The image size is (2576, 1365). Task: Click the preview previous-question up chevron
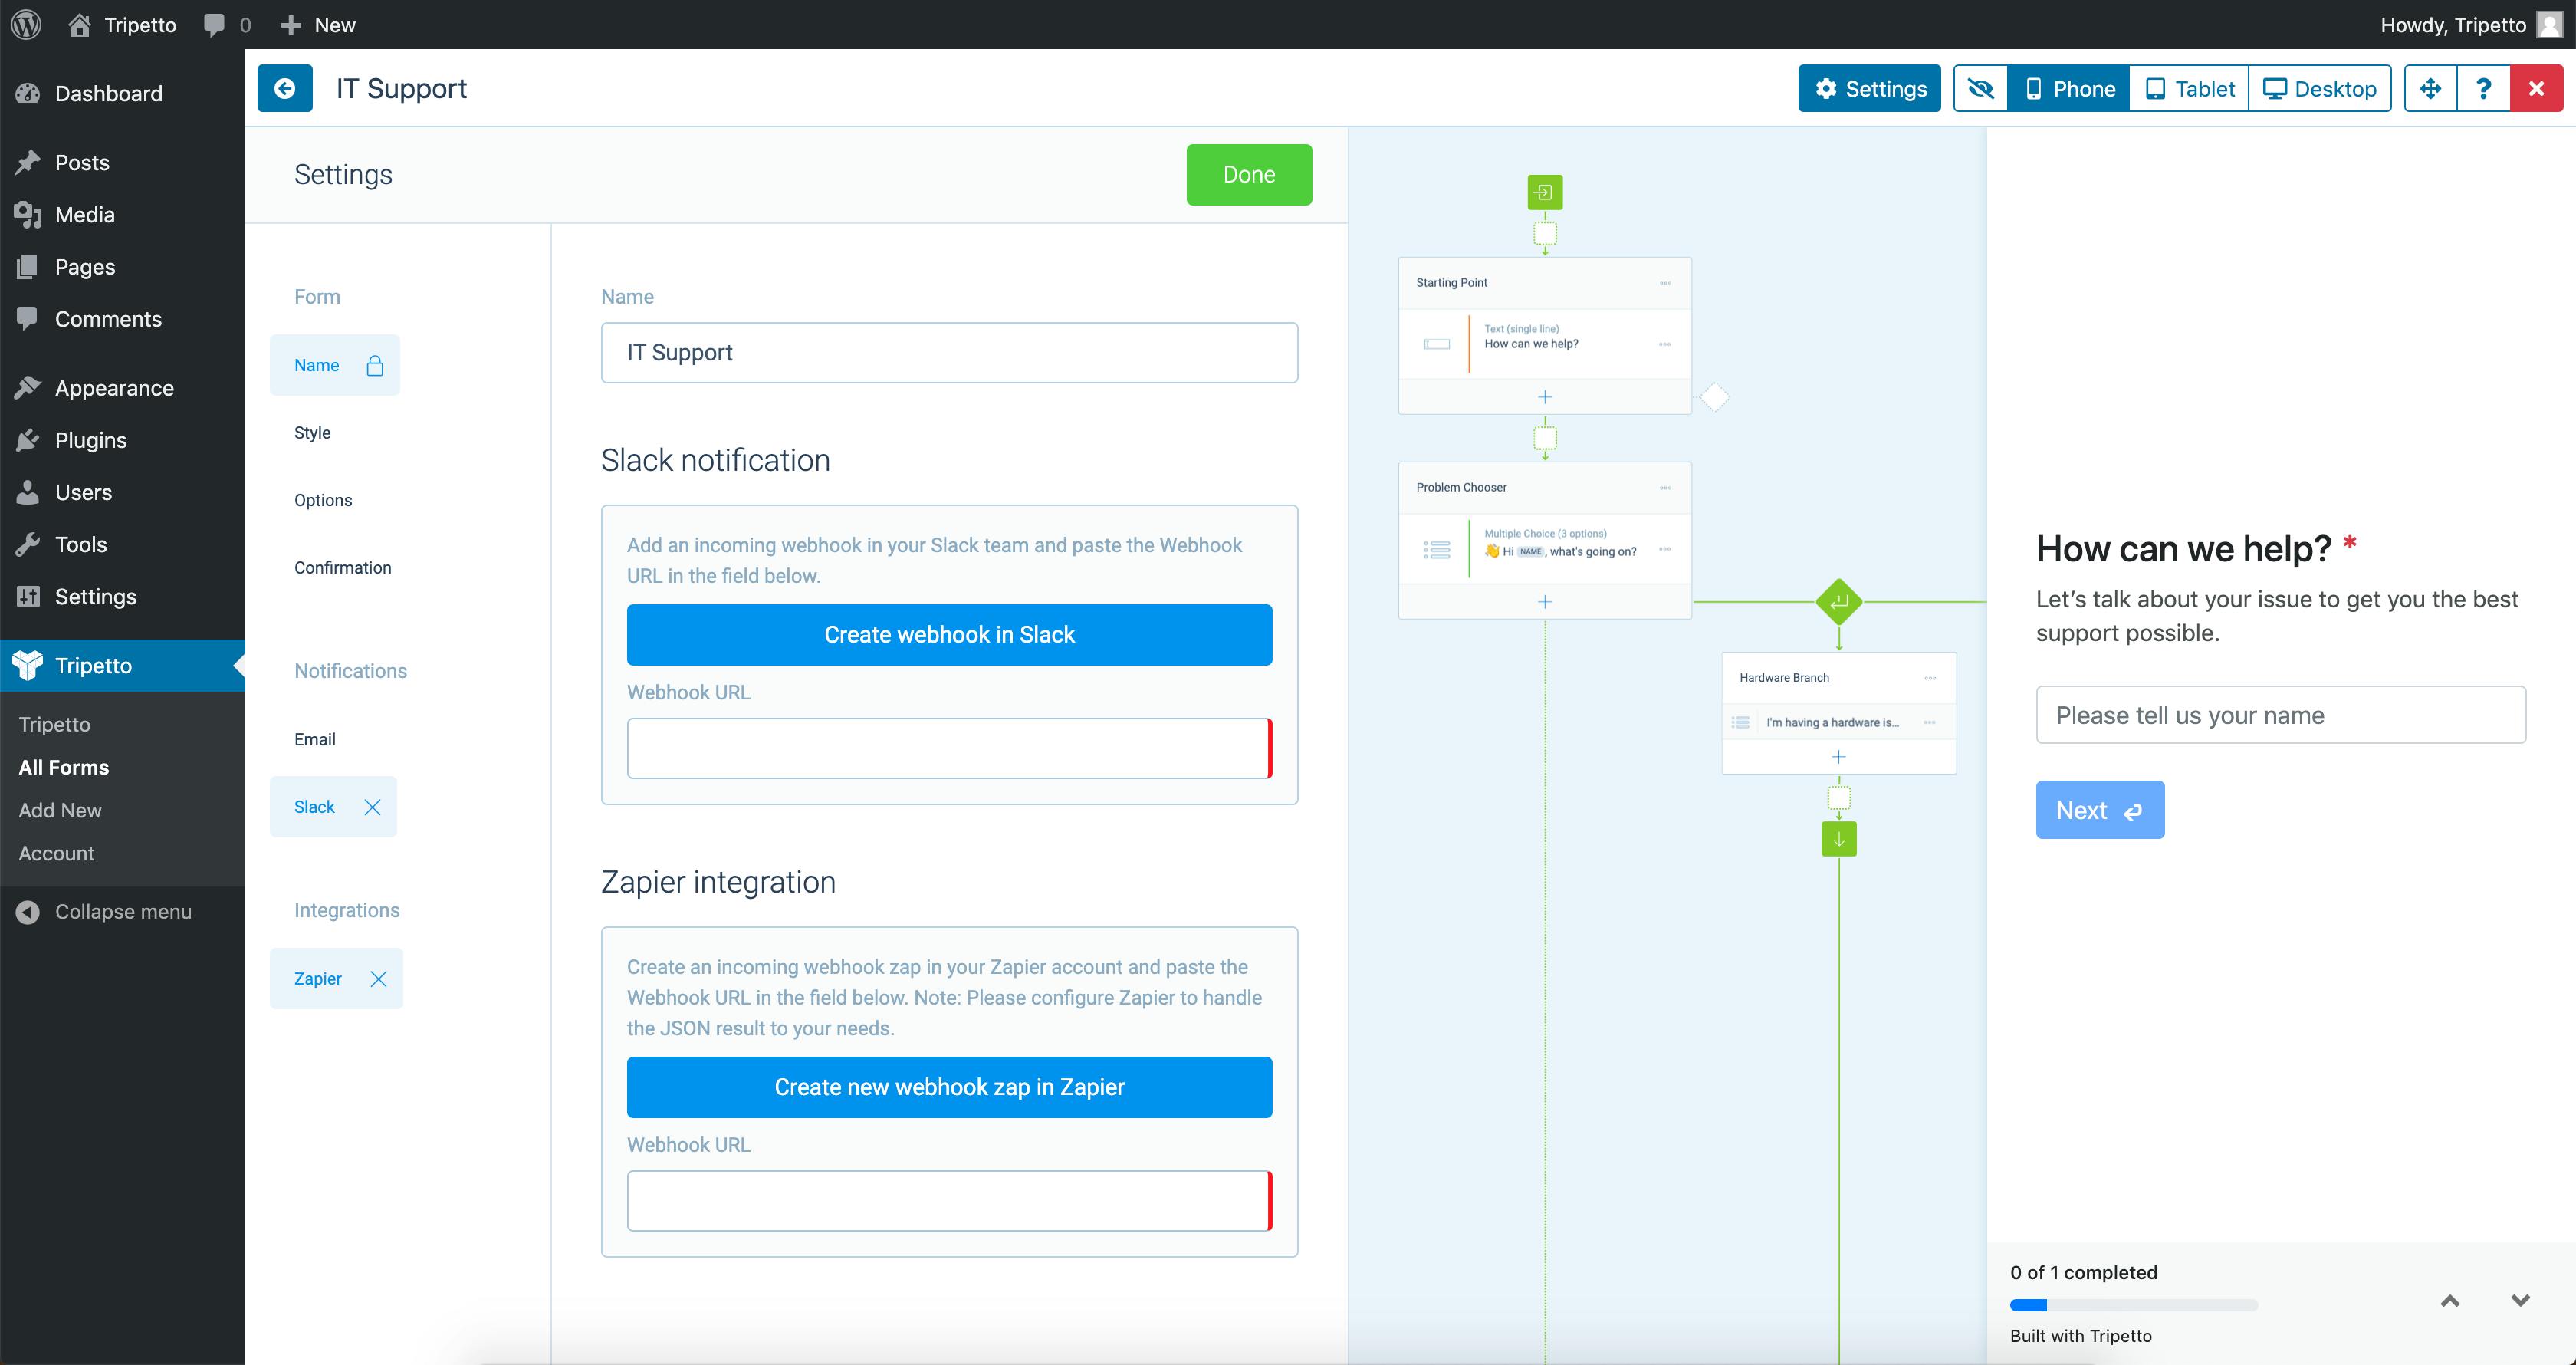click(2450, 1301)
